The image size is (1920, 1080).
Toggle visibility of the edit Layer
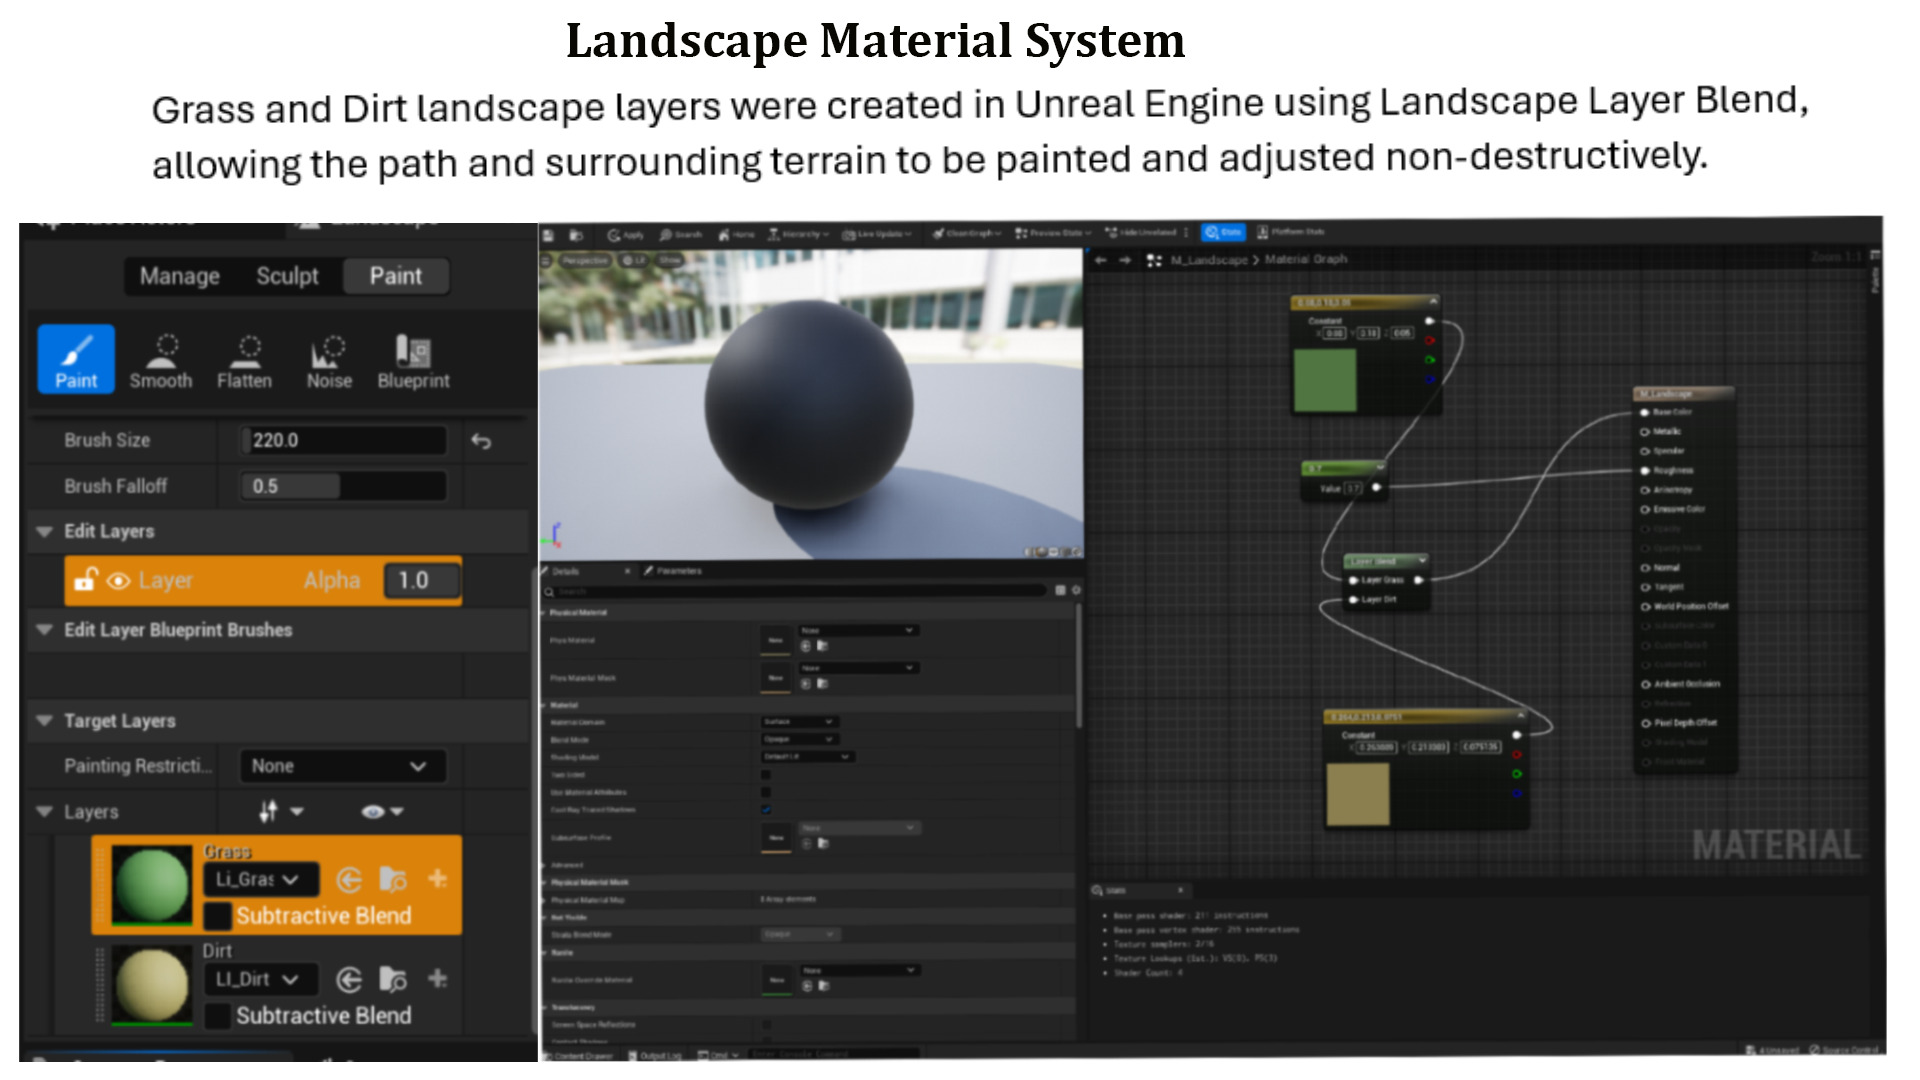coord(118,581)
